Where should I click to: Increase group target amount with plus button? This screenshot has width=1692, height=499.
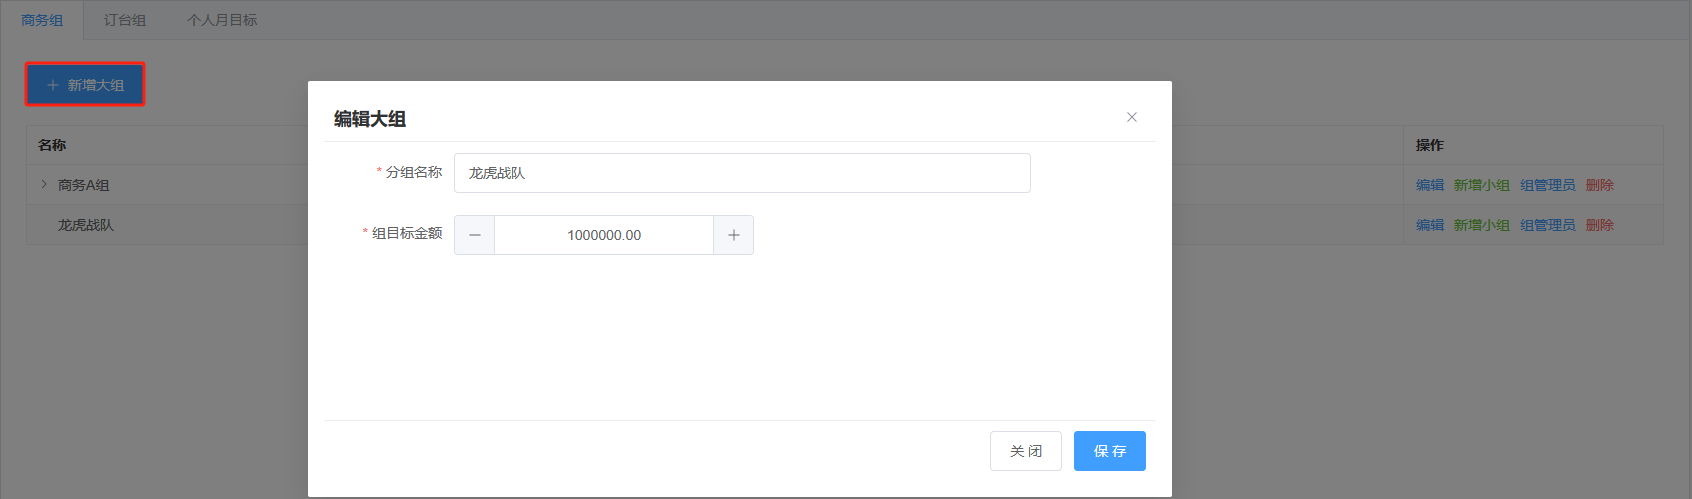click(734, 235)
